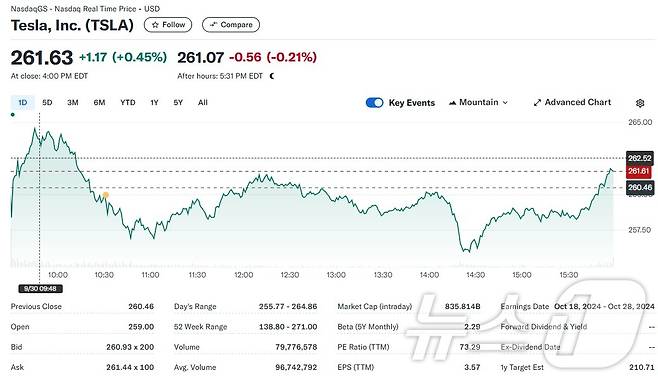Open the Advanced Chart link

click(x=572, y=102)
